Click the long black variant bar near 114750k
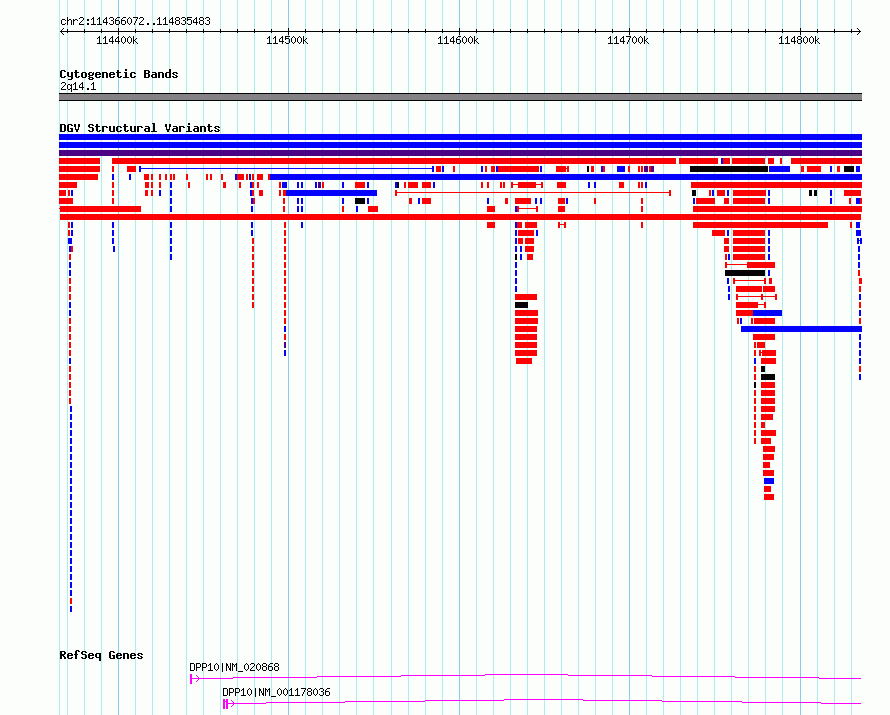 pos(729,169)
